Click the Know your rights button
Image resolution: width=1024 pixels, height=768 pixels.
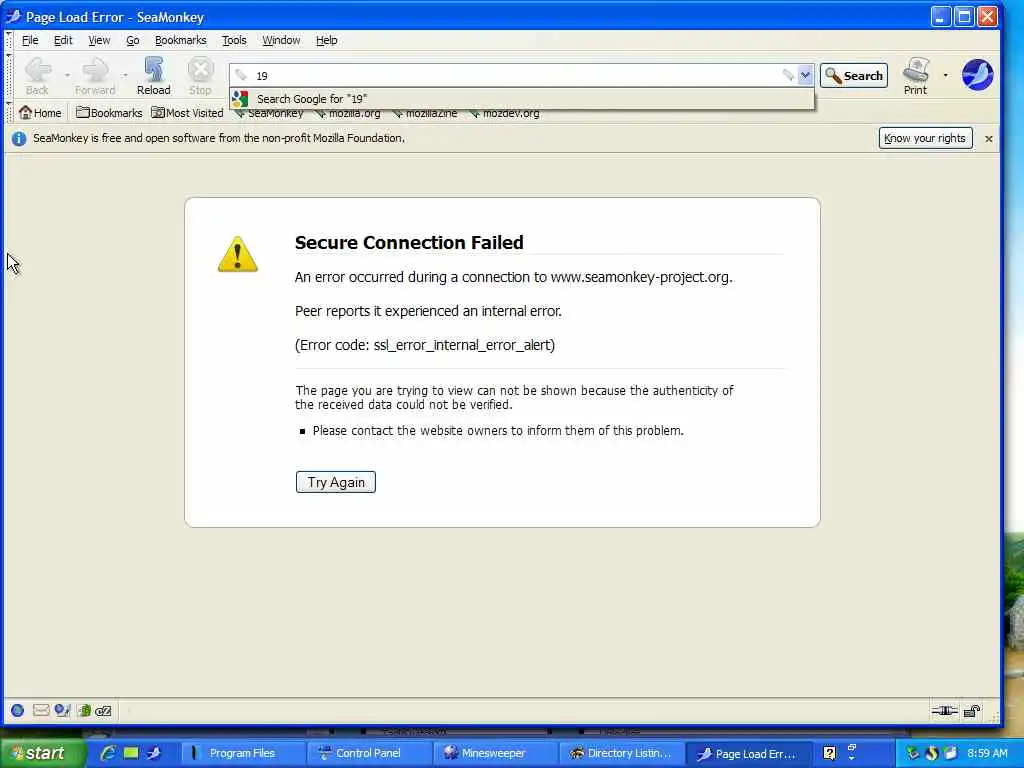click(925, 138)
